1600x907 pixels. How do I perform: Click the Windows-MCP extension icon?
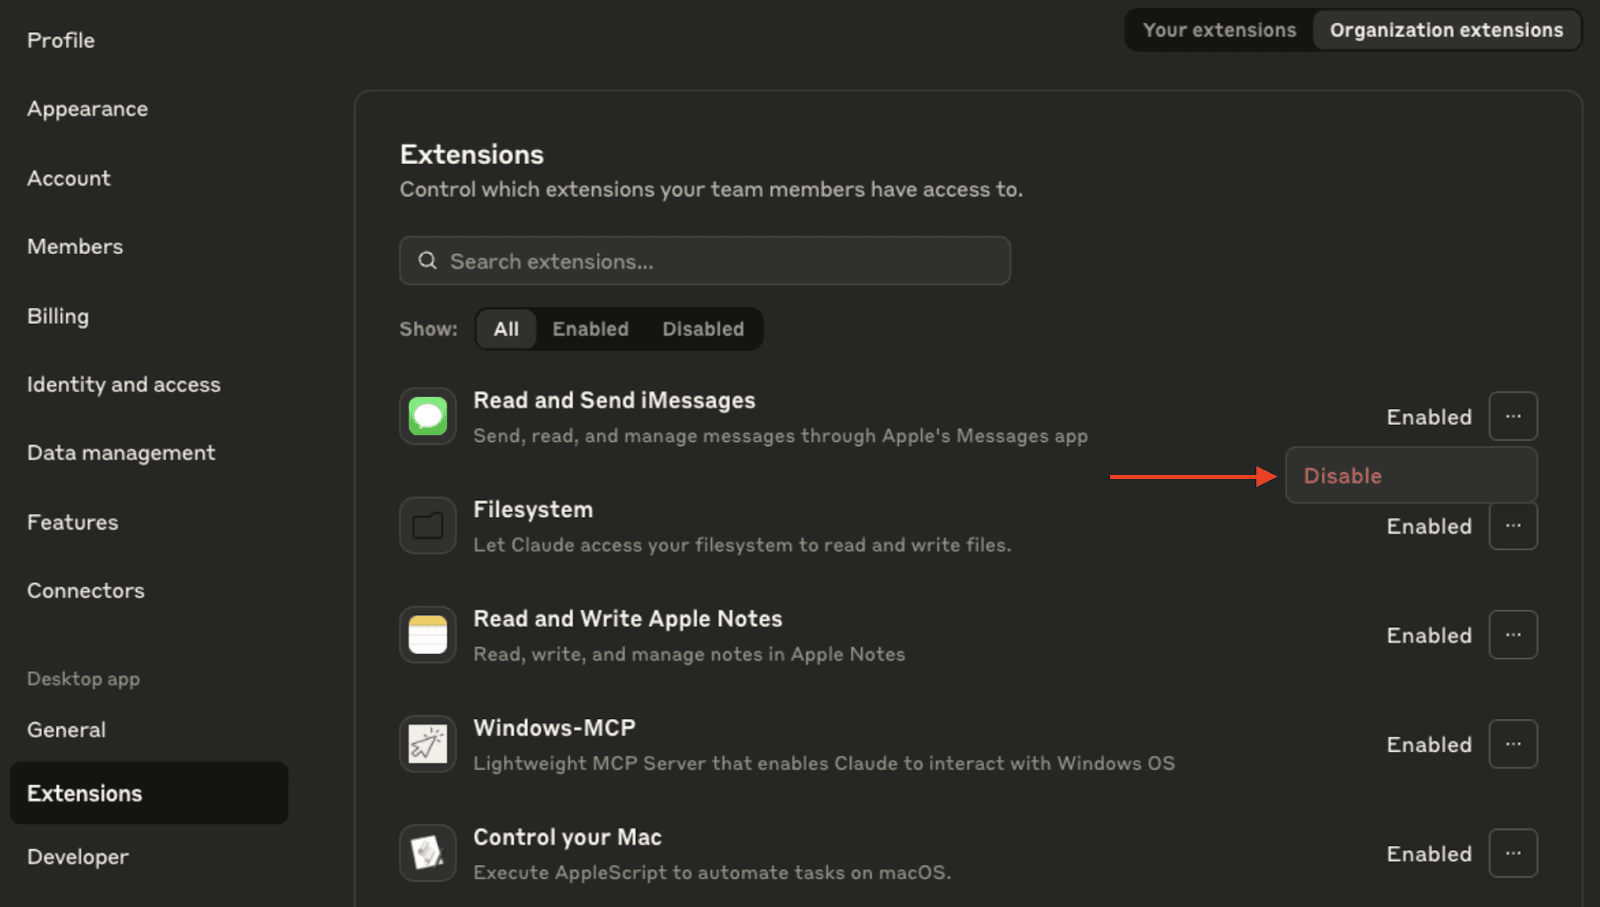[427, 743]
